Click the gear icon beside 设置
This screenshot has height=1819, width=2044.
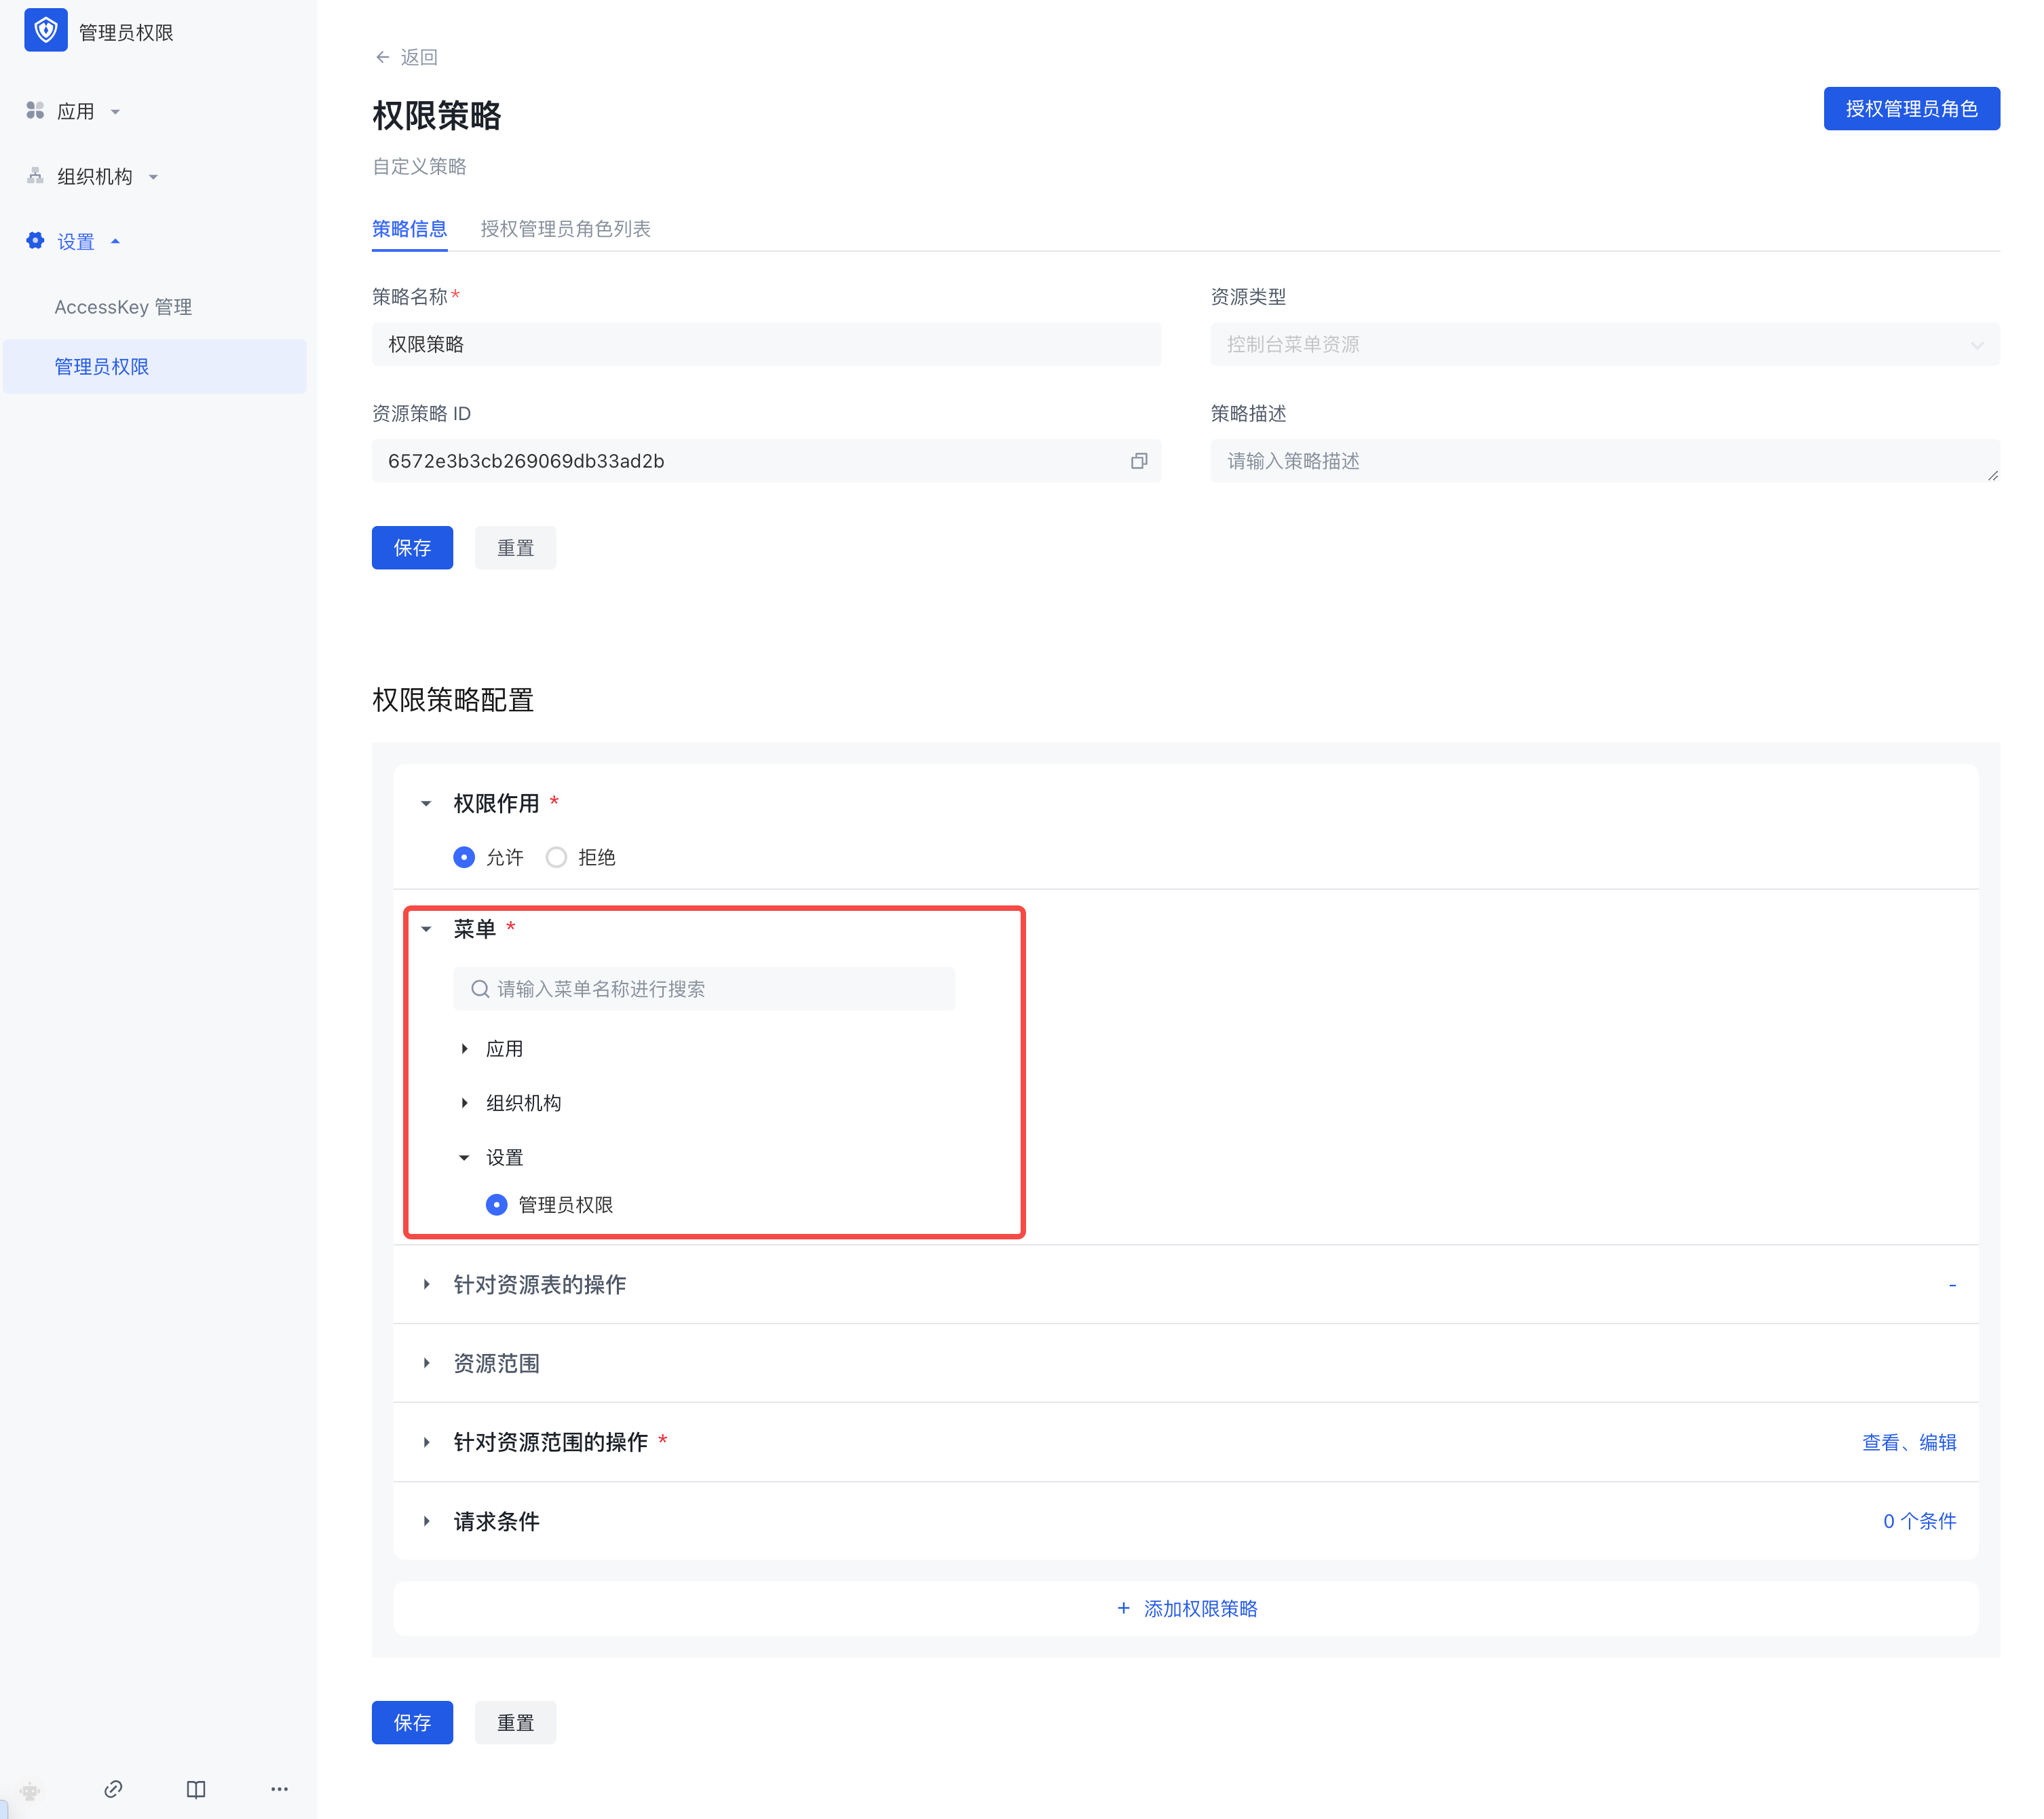[x=35, y=241]
